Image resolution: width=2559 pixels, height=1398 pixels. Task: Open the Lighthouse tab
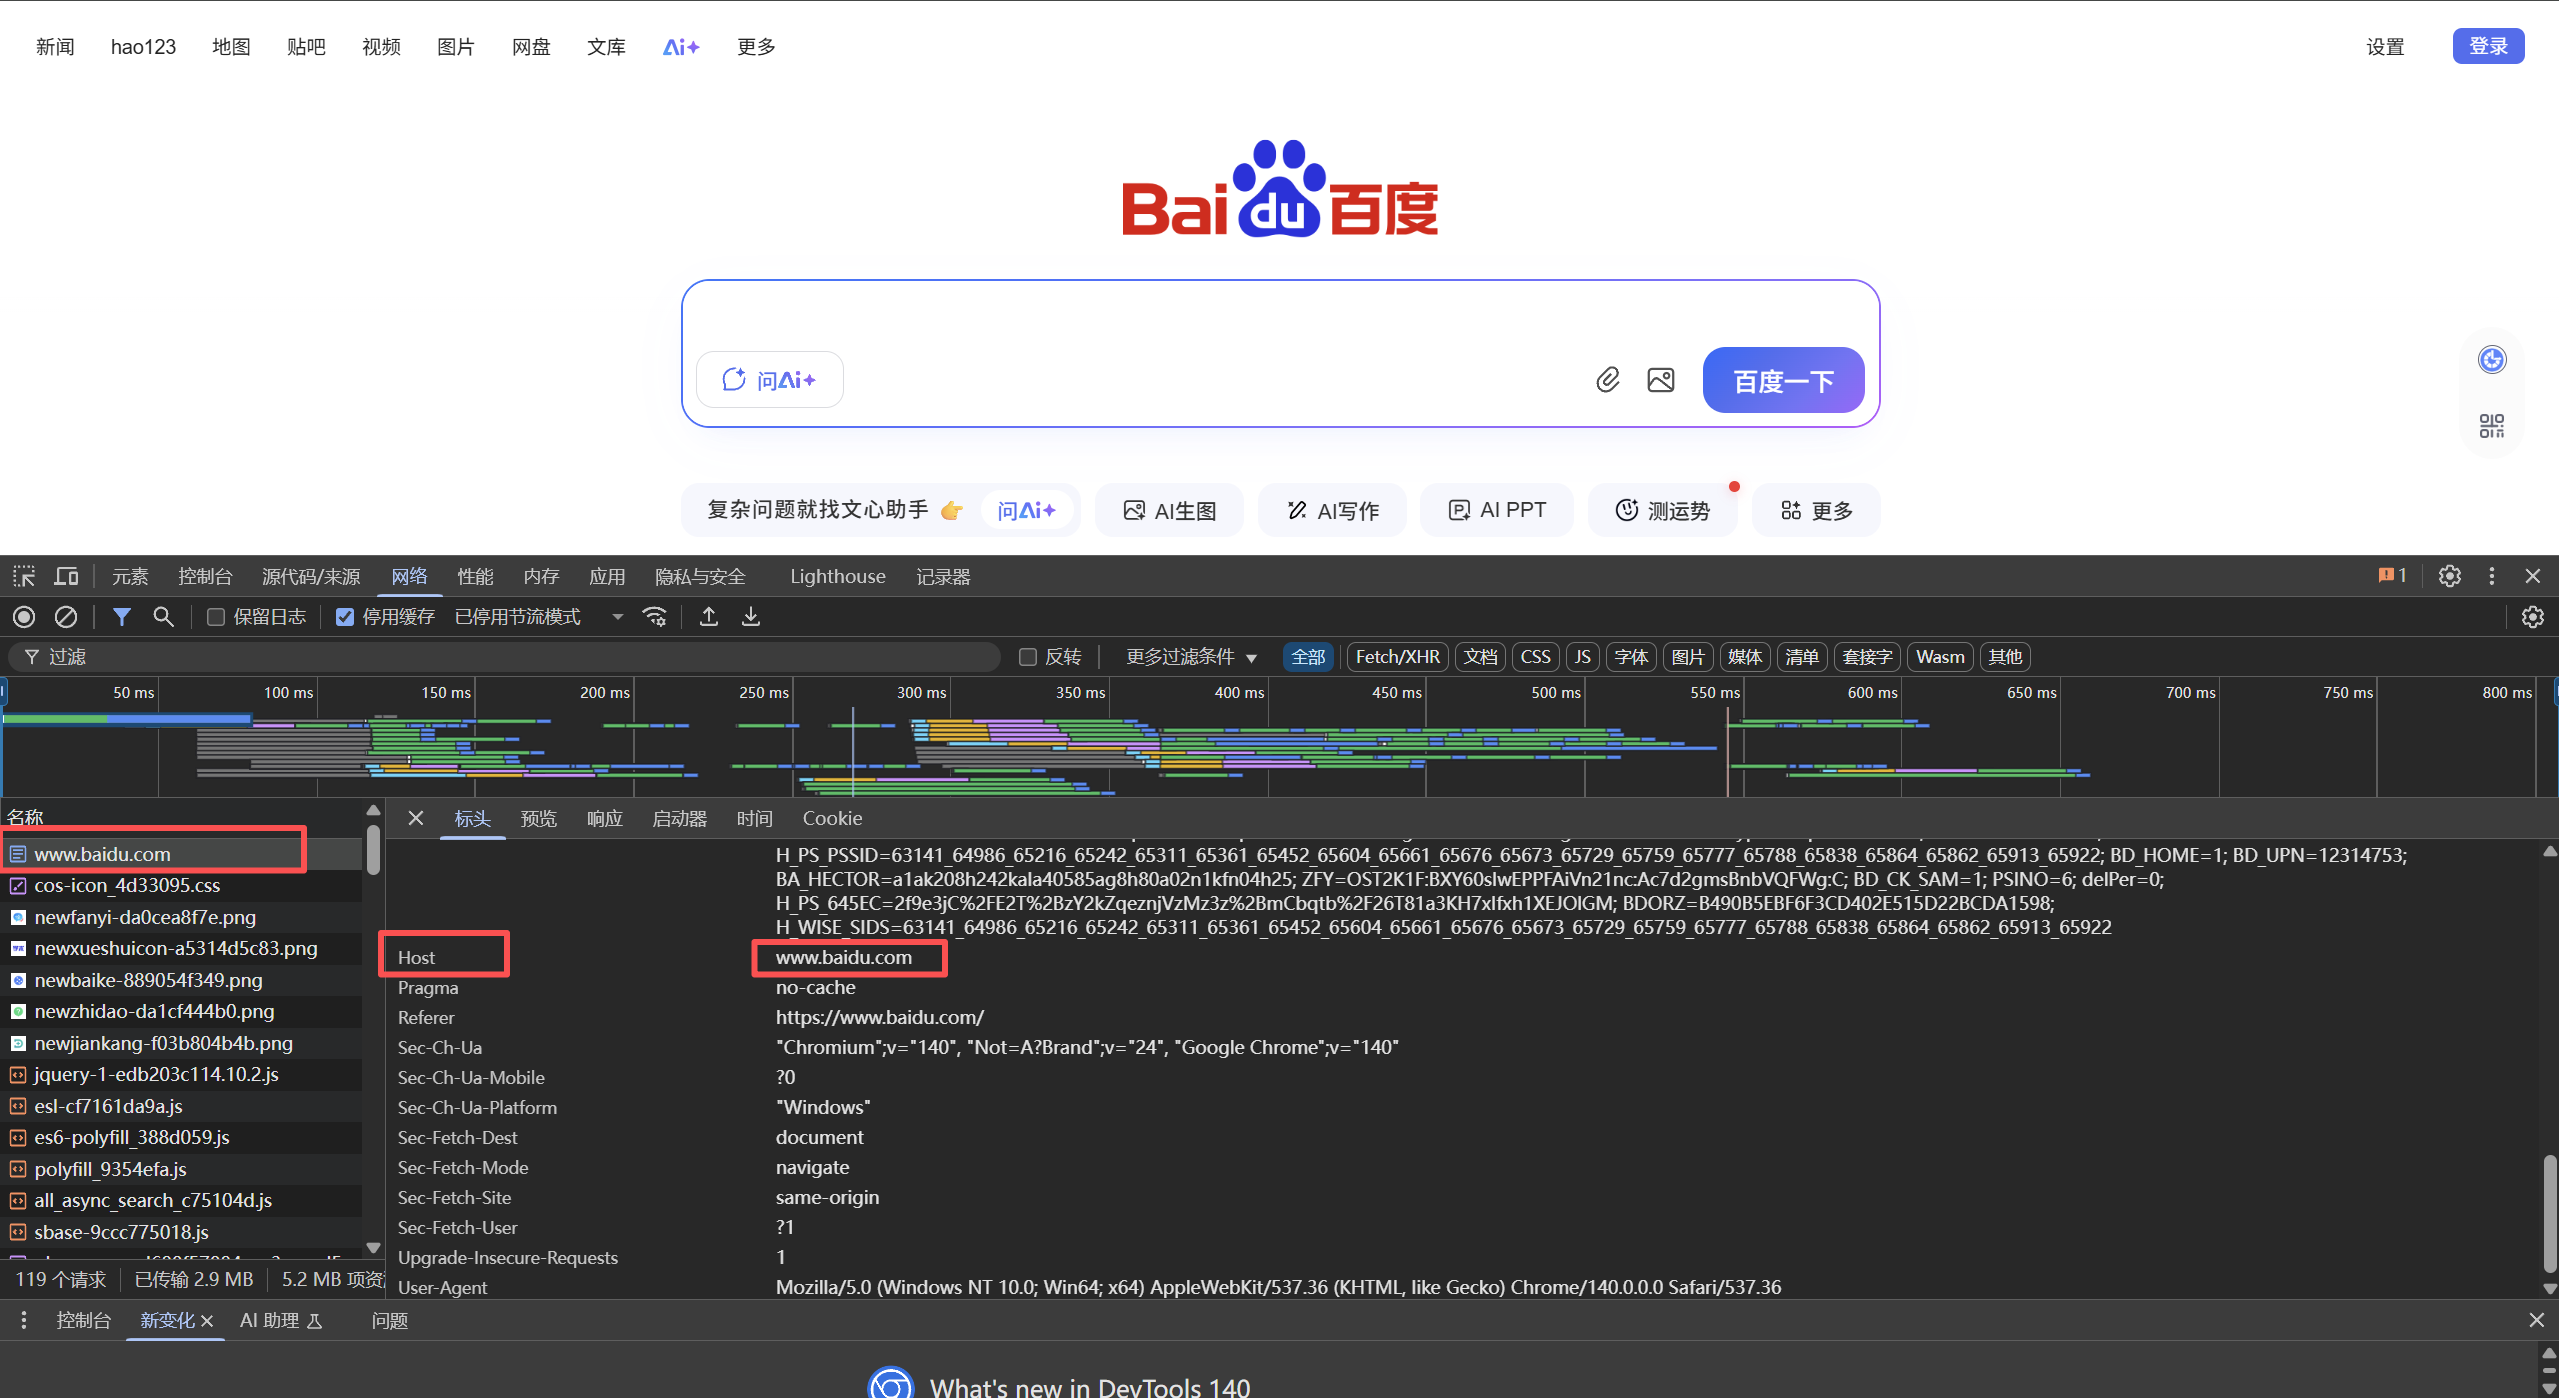coord(838,576)
